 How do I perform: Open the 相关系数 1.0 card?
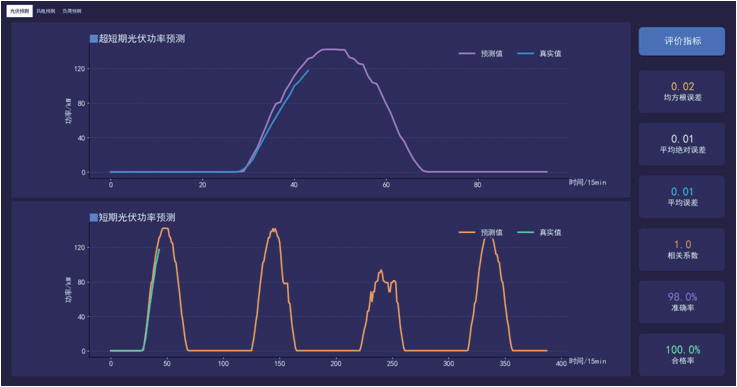click(682, 250)
